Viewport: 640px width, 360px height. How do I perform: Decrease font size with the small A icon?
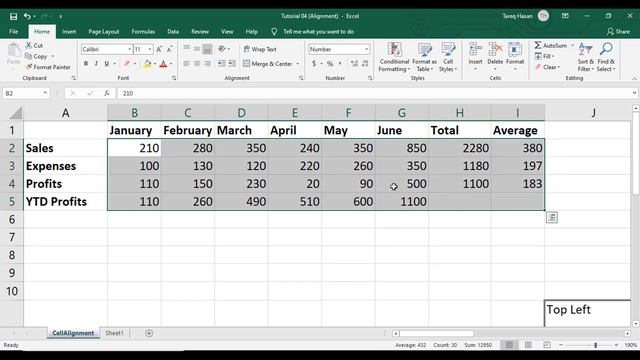pos(169,49)
